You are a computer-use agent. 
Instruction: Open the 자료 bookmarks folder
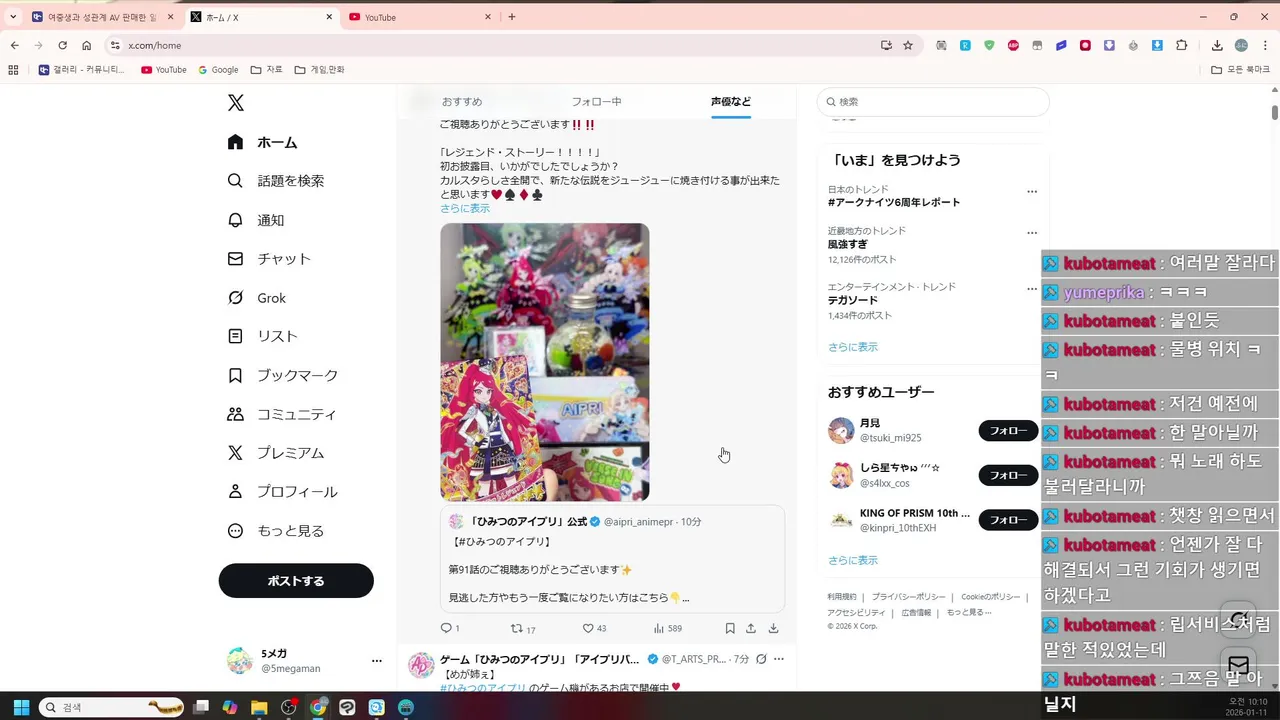[267, 70]
